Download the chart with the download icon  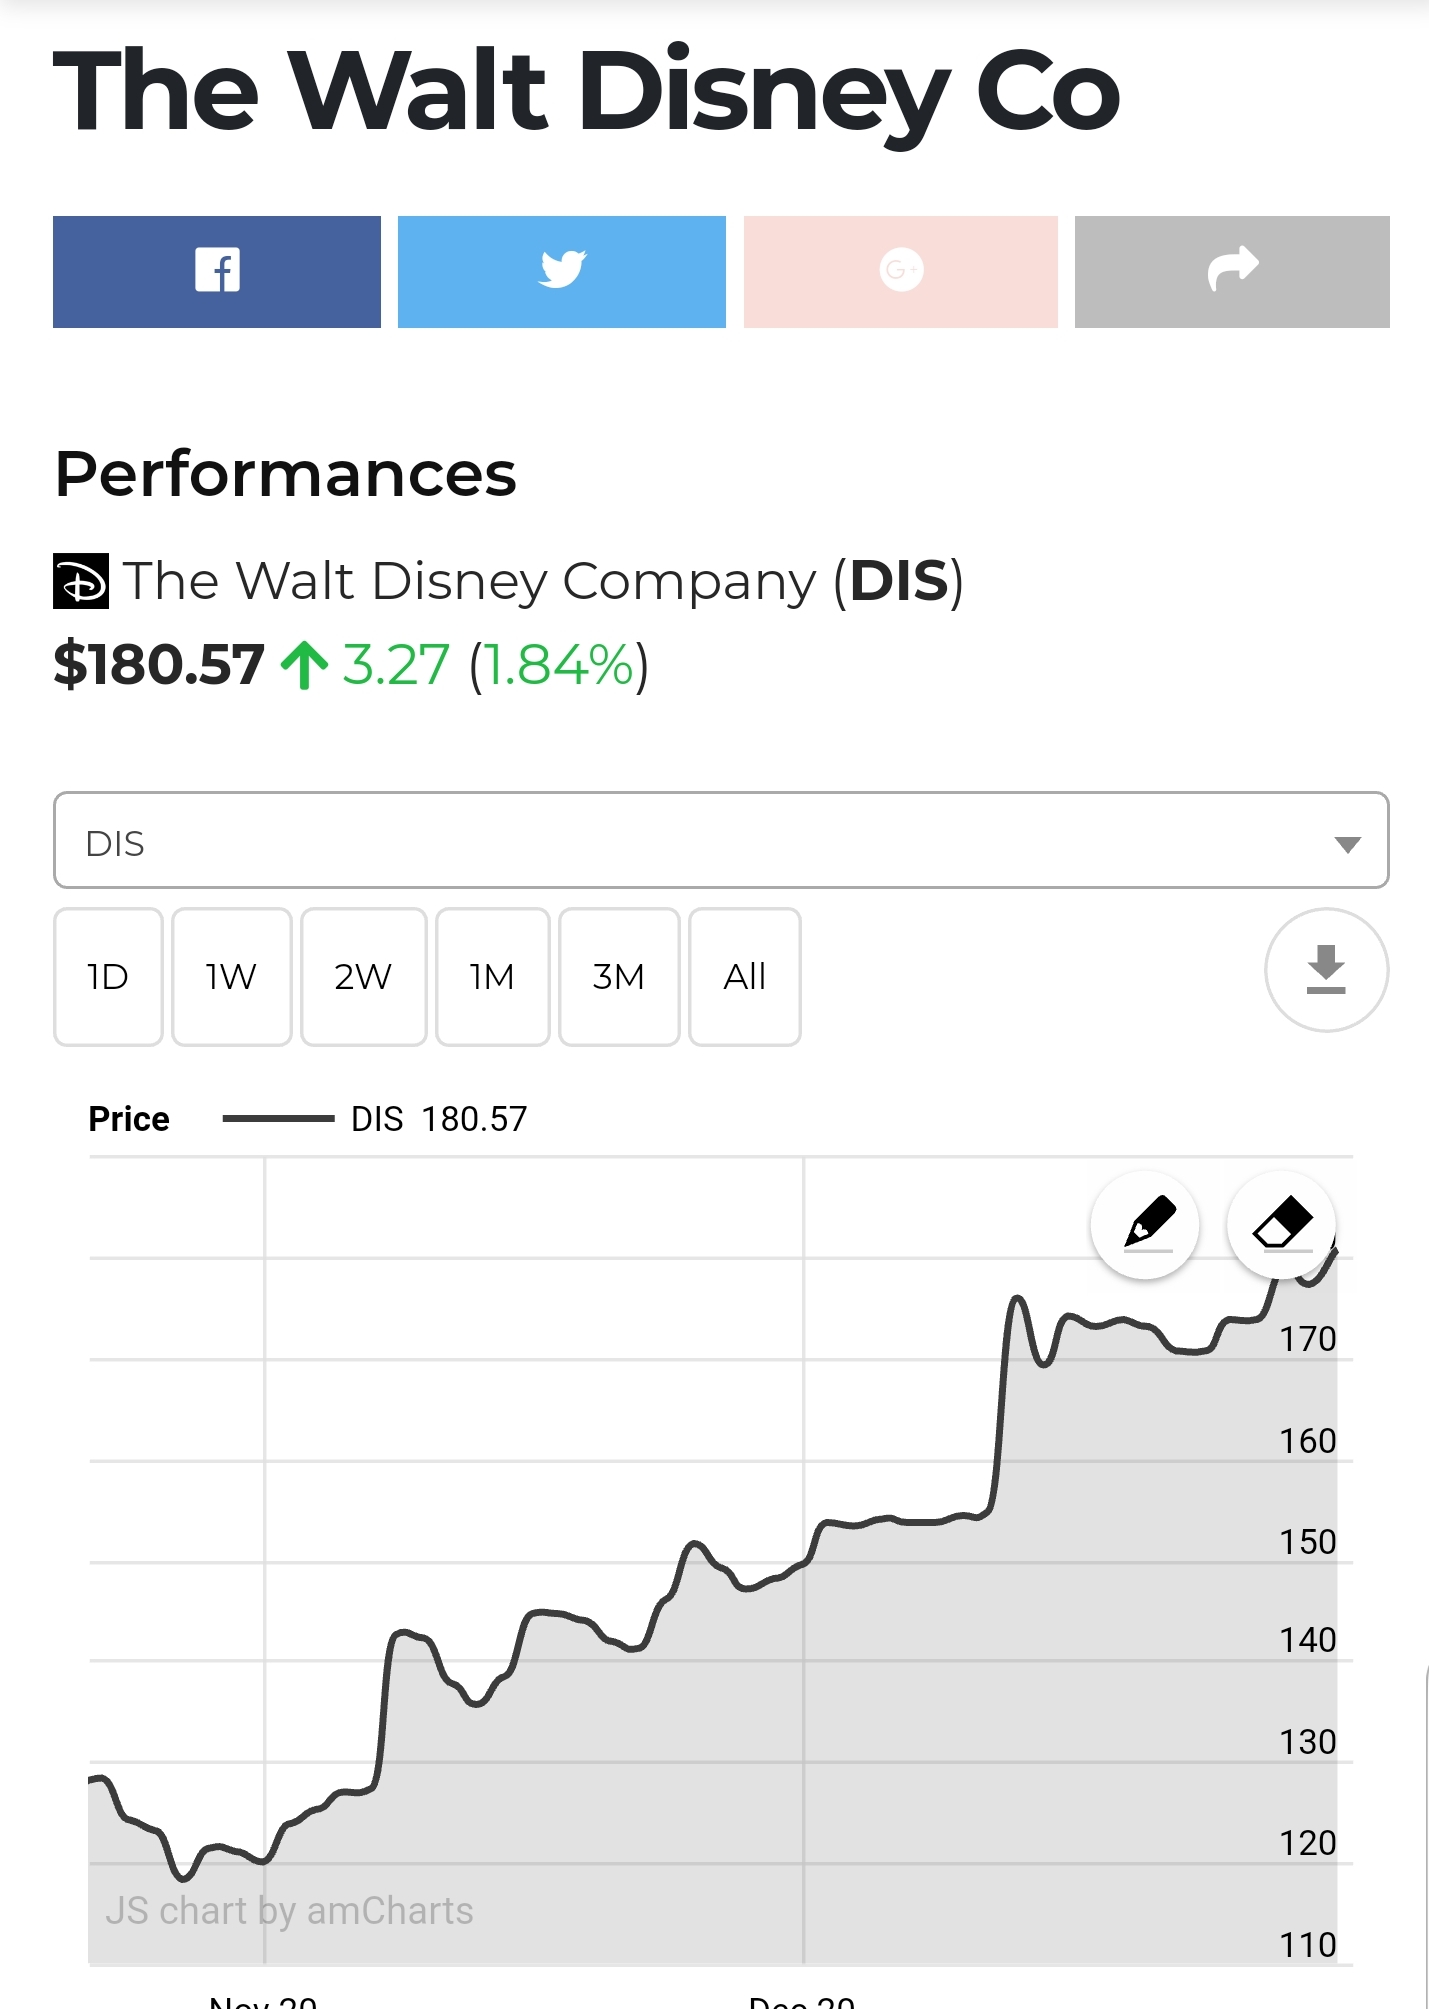click(1326, 970)
